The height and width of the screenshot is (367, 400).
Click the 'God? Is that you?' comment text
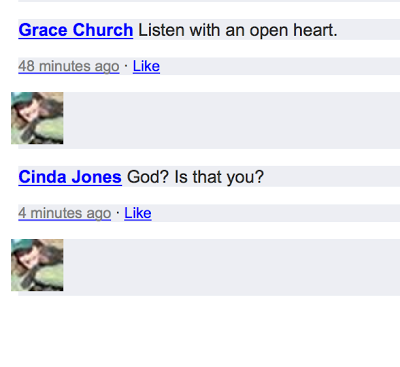(x=195, y=177)
